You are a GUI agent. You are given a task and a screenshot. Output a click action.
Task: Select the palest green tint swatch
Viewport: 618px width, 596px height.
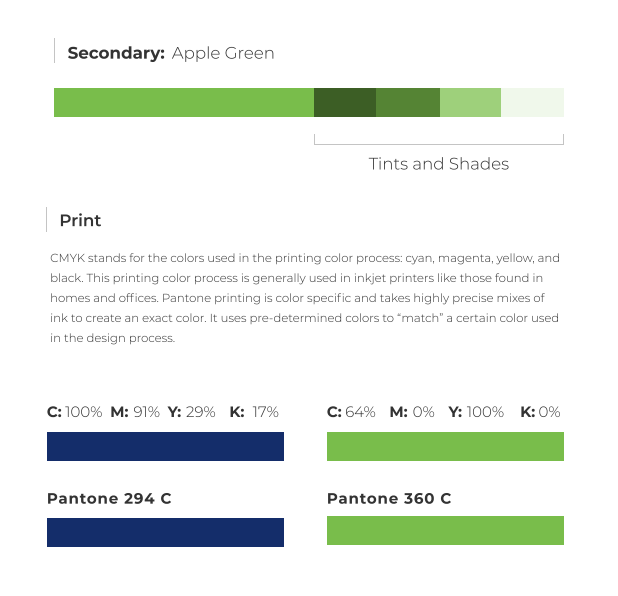pos(532,102)
